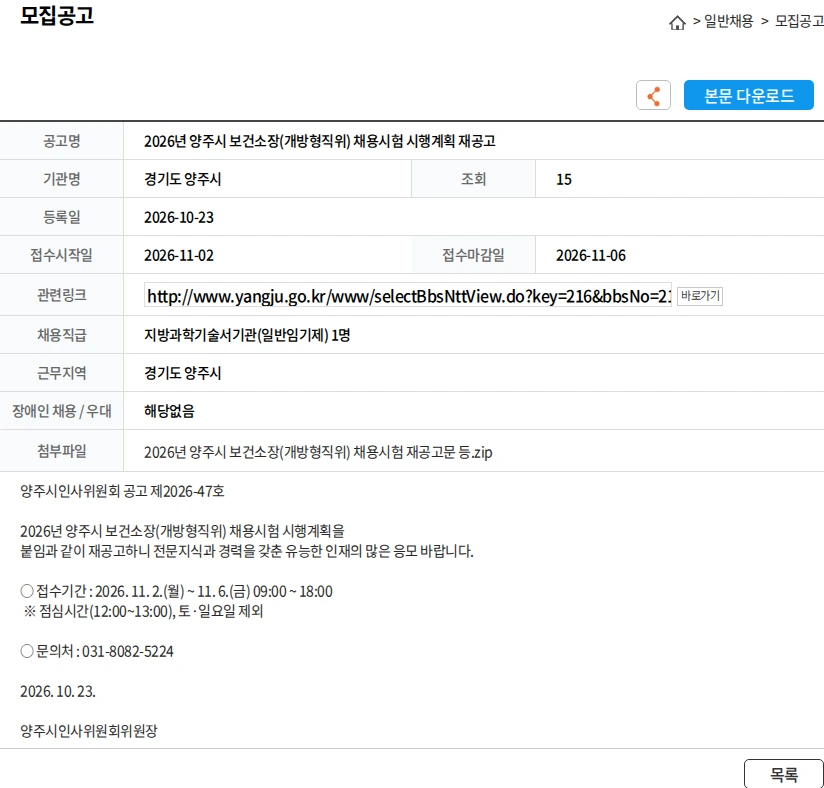Click the body date 2026. 10. 23.
Image resolution: width=824 pixels, height=788 pixels.
pyautogui.click(x=58, y=691)
